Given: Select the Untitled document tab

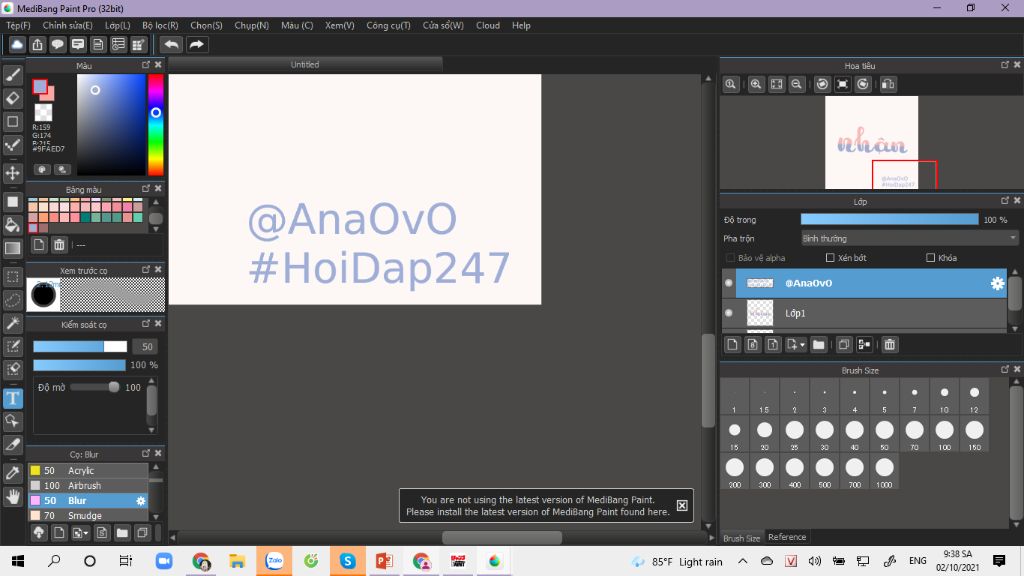Looking at the screenshot, I should (305, 65).
